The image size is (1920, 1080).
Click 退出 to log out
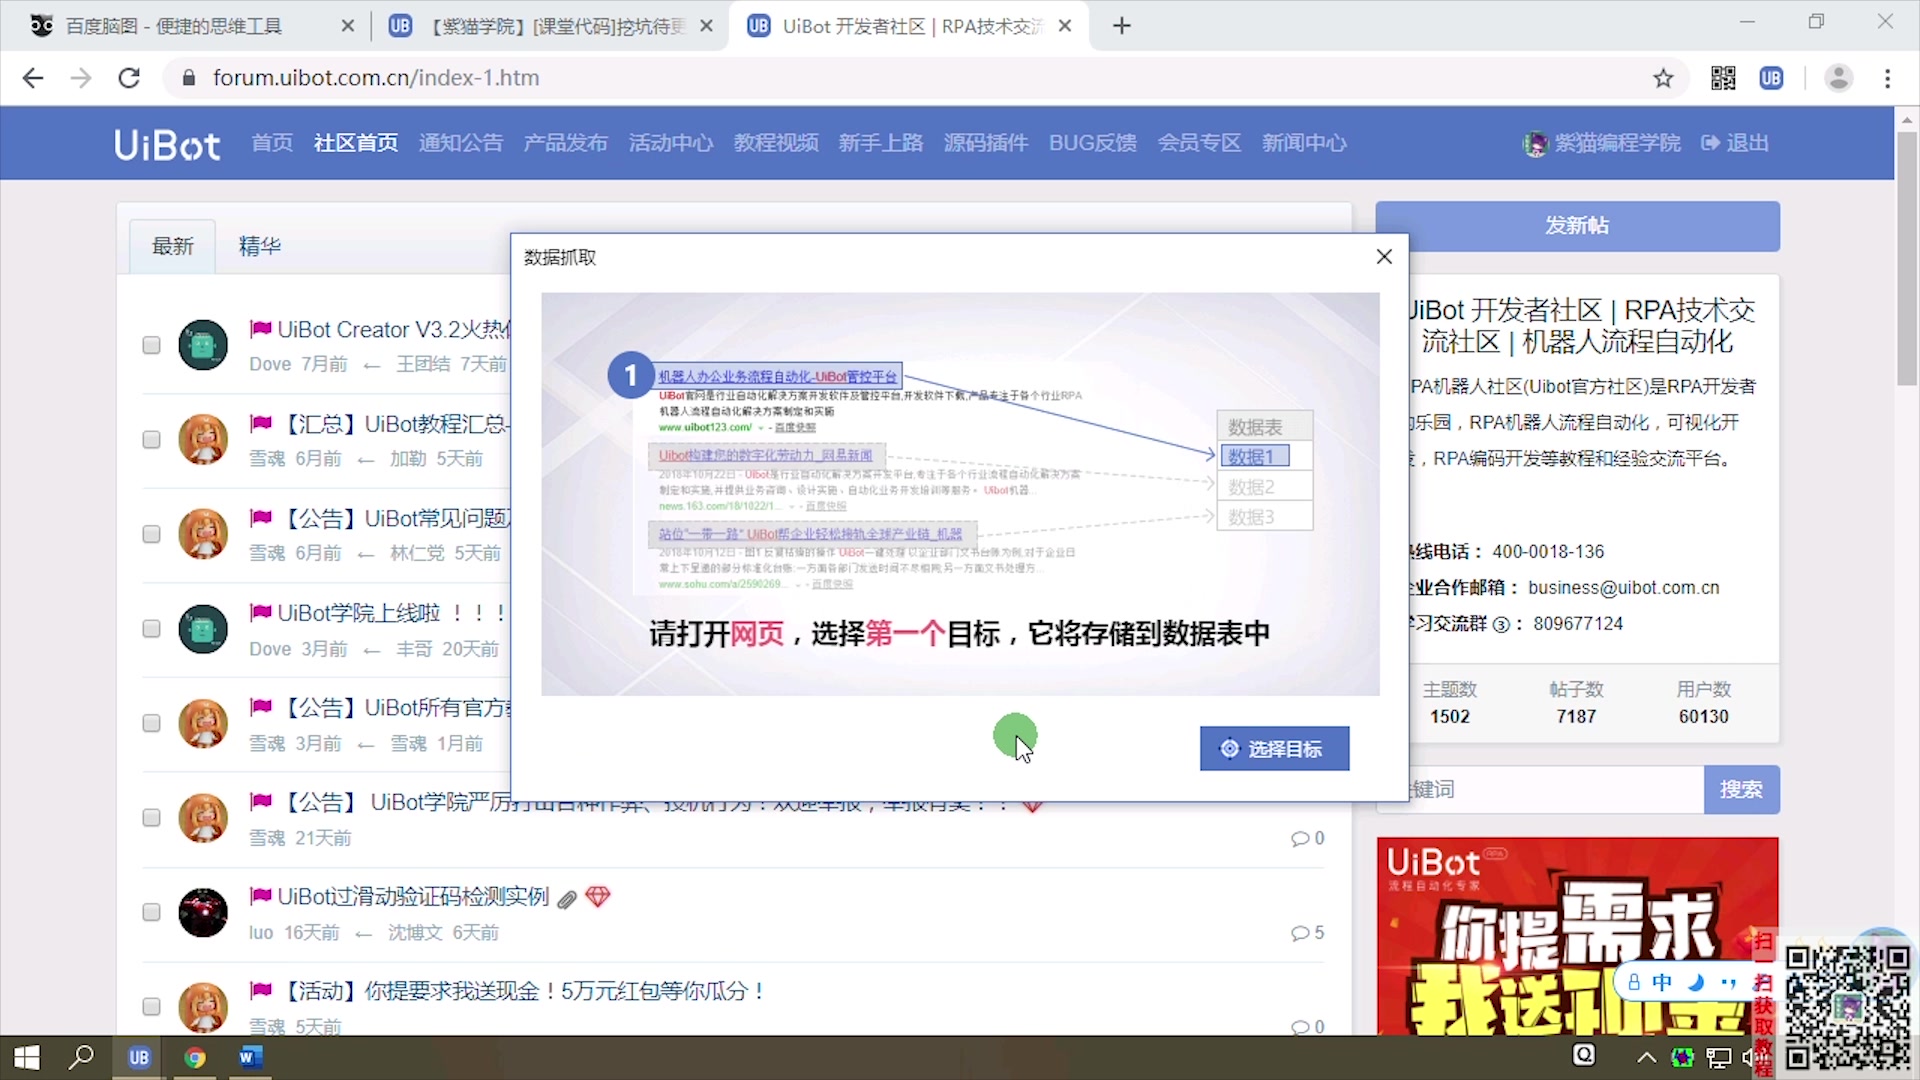[x=1736, y=143]
